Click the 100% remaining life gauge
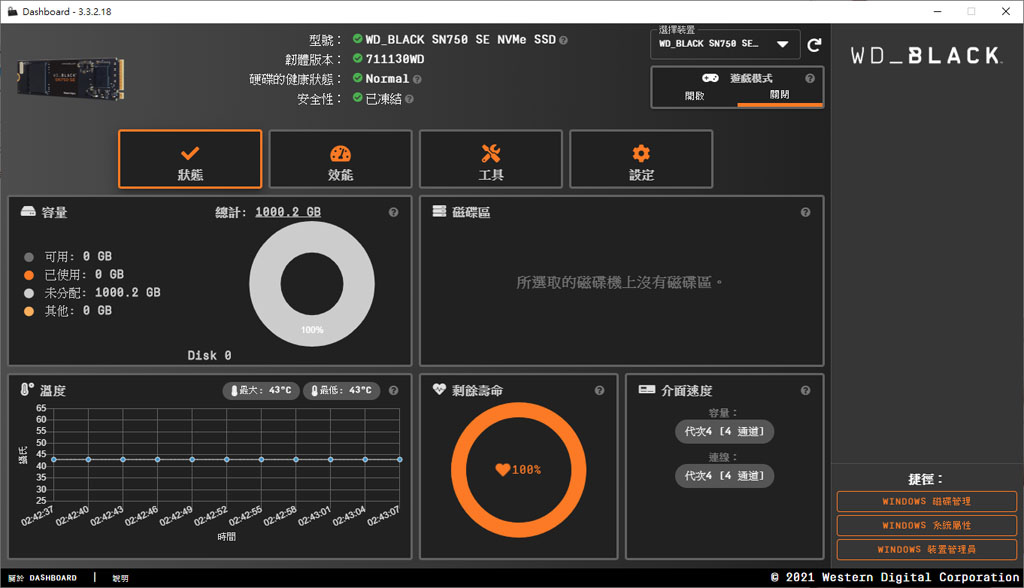Viewport: 1024px width, 588px height. pos(519,470)
